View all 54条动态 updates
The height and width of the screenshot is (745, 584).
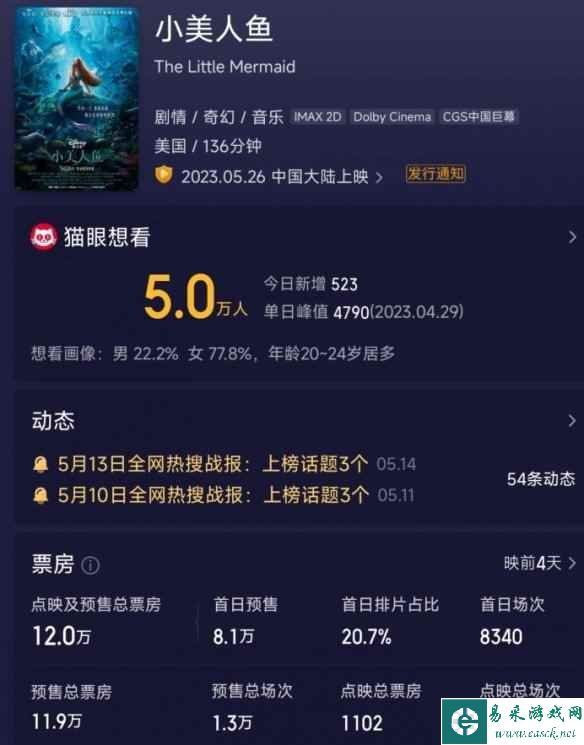point(541,479)
